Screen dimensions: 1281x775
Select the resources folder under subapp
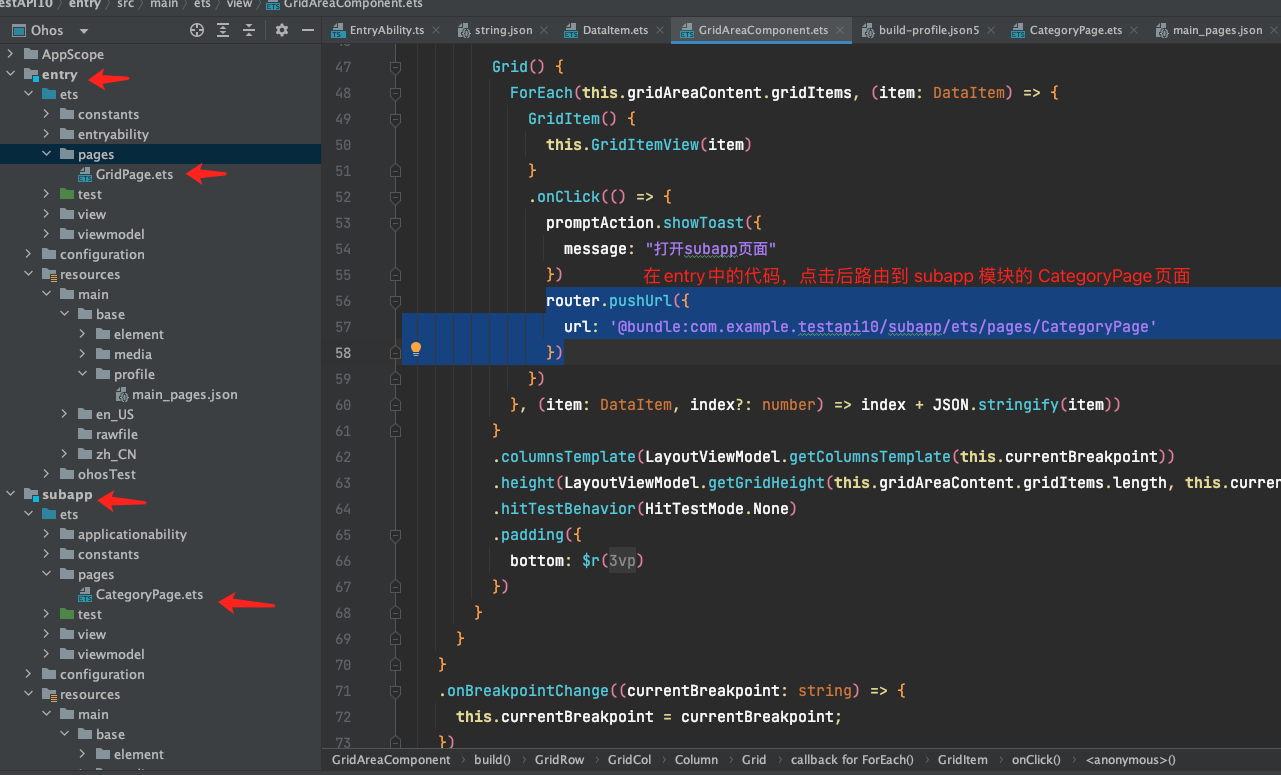tap(90, 694)
